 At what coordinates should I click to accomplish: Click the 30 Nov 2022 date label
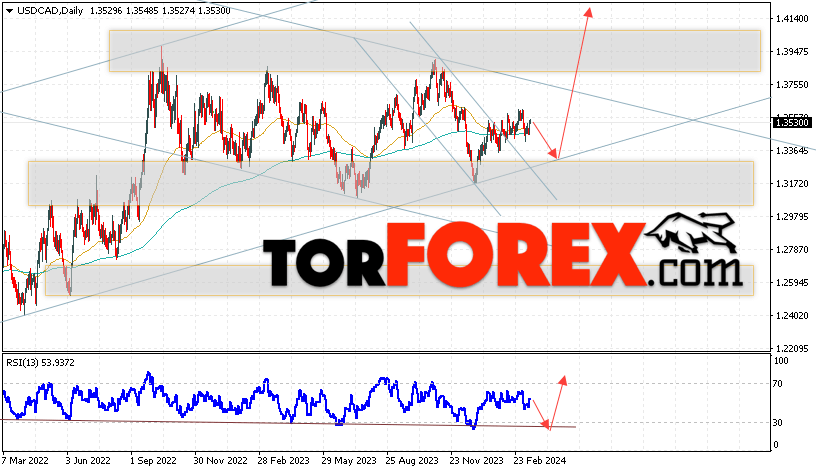coord(220,461)
